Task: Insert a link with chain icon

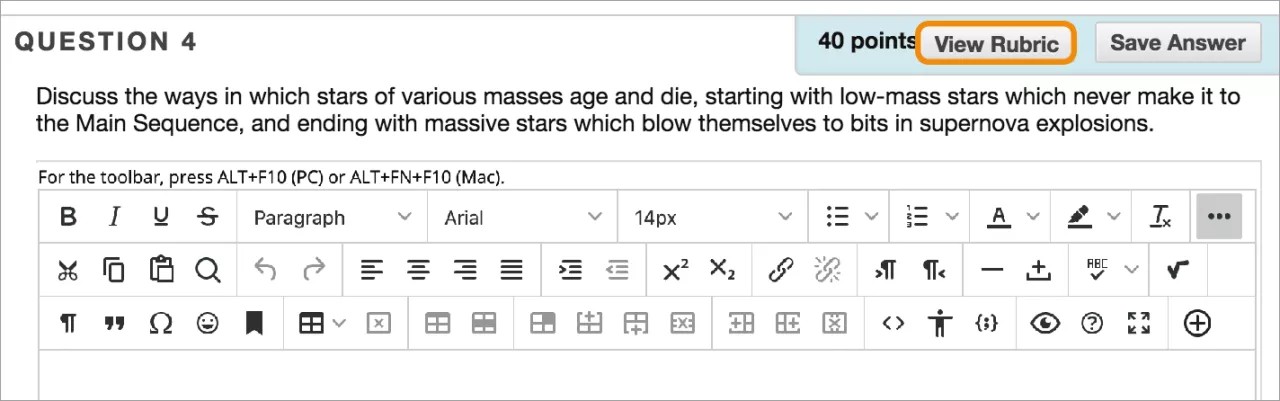Action: tap(780, 270)
